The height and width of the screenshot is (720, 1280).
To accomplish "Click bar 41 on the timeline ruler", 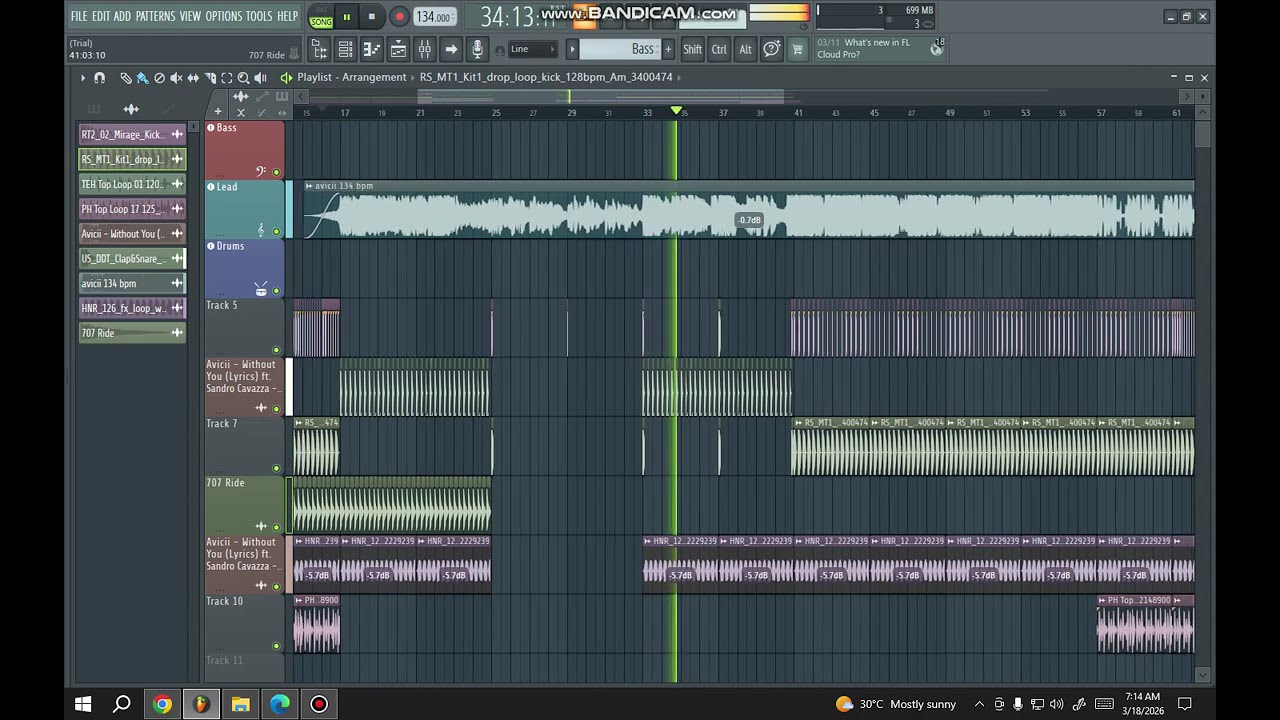I will [798, 113].
